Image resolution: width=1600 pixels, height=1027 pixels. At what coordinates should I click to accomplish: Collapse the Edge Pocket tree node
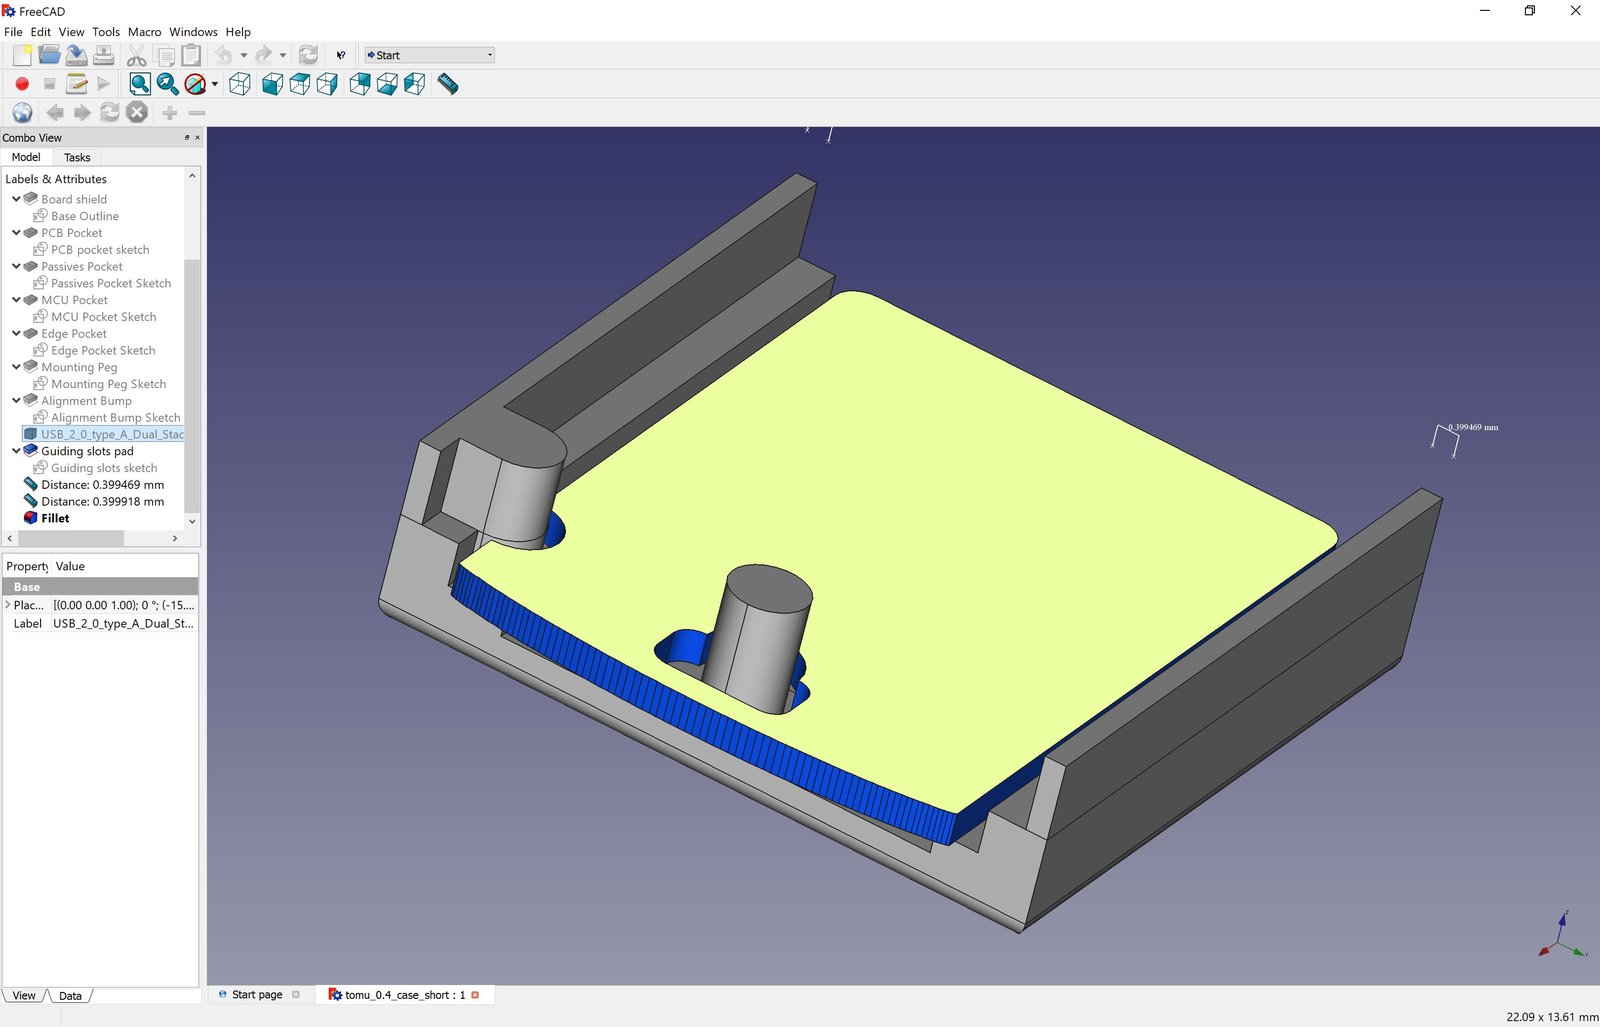(16, 333)
